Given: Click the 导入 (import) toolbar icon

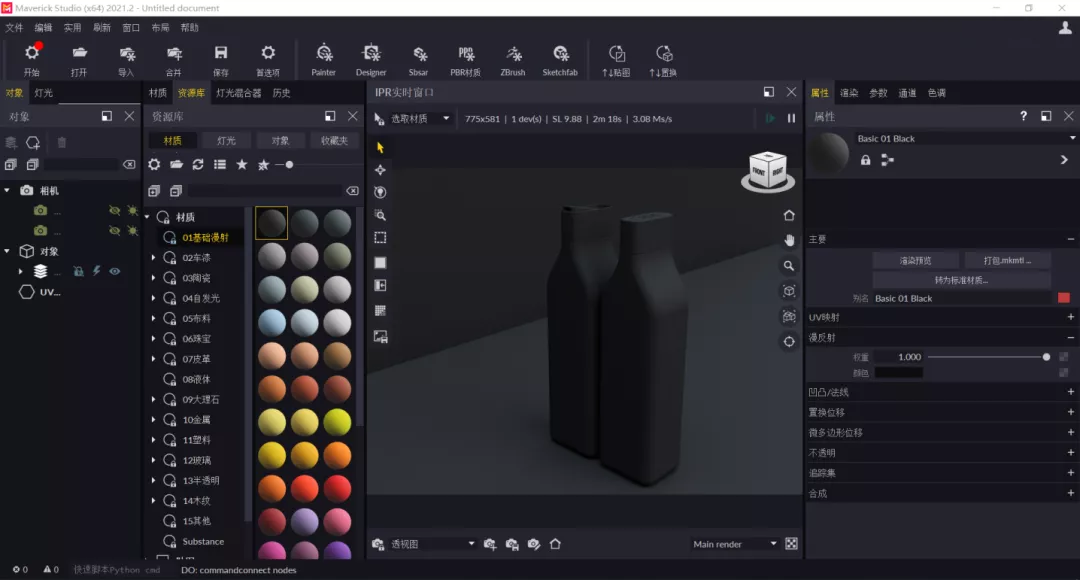Looking at the screenshot, I should coord(126,60).
